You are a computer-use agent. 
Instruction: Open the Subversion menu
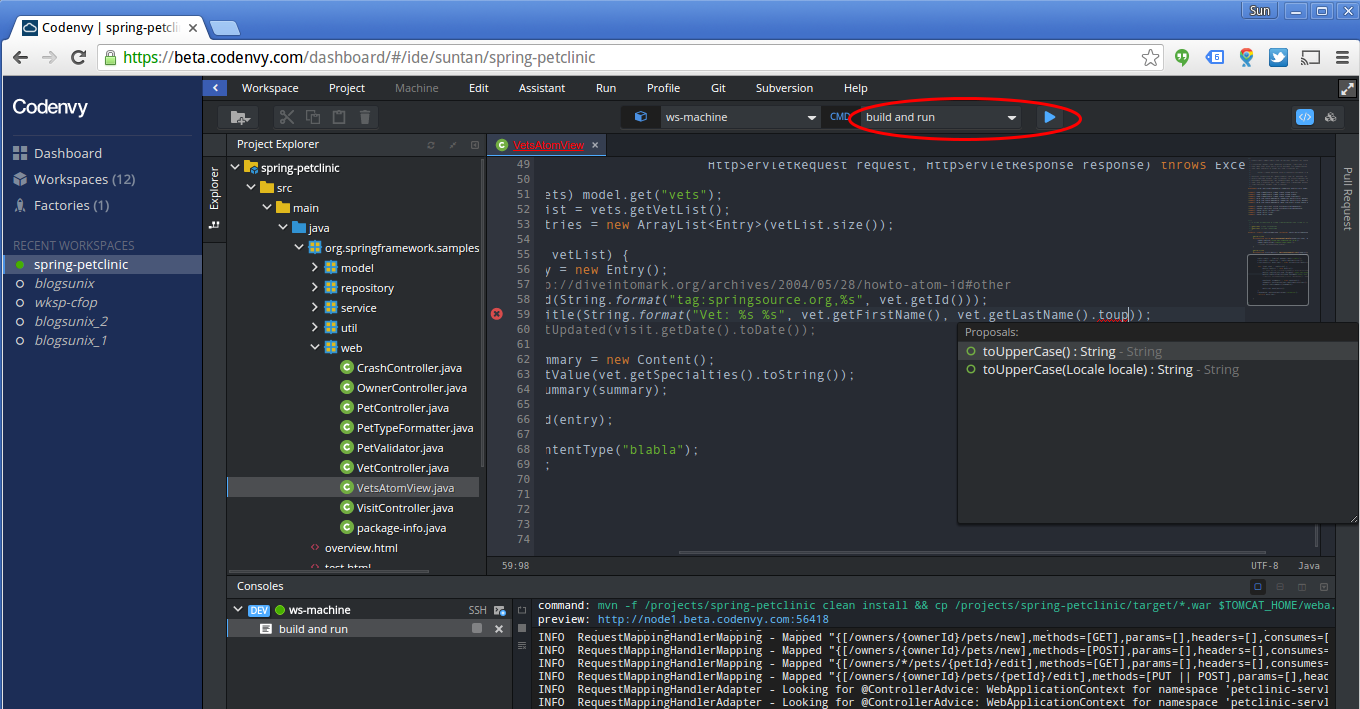coord(784,88)
